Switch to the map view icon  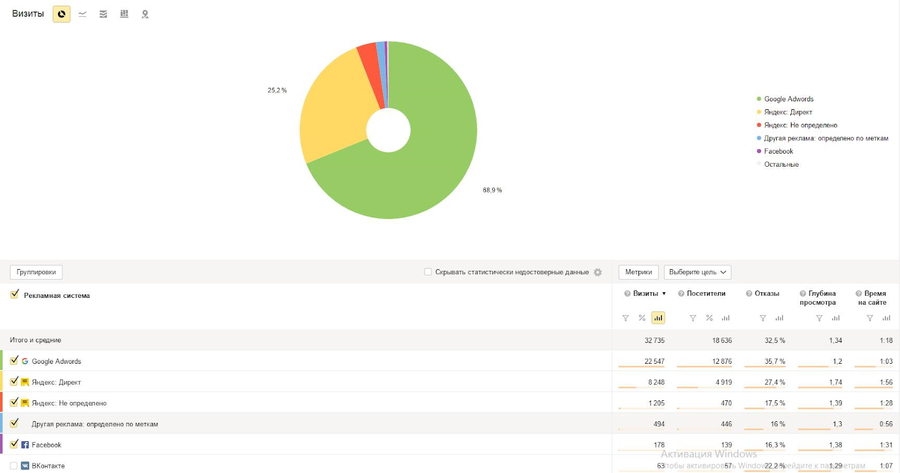click(145, 14)
